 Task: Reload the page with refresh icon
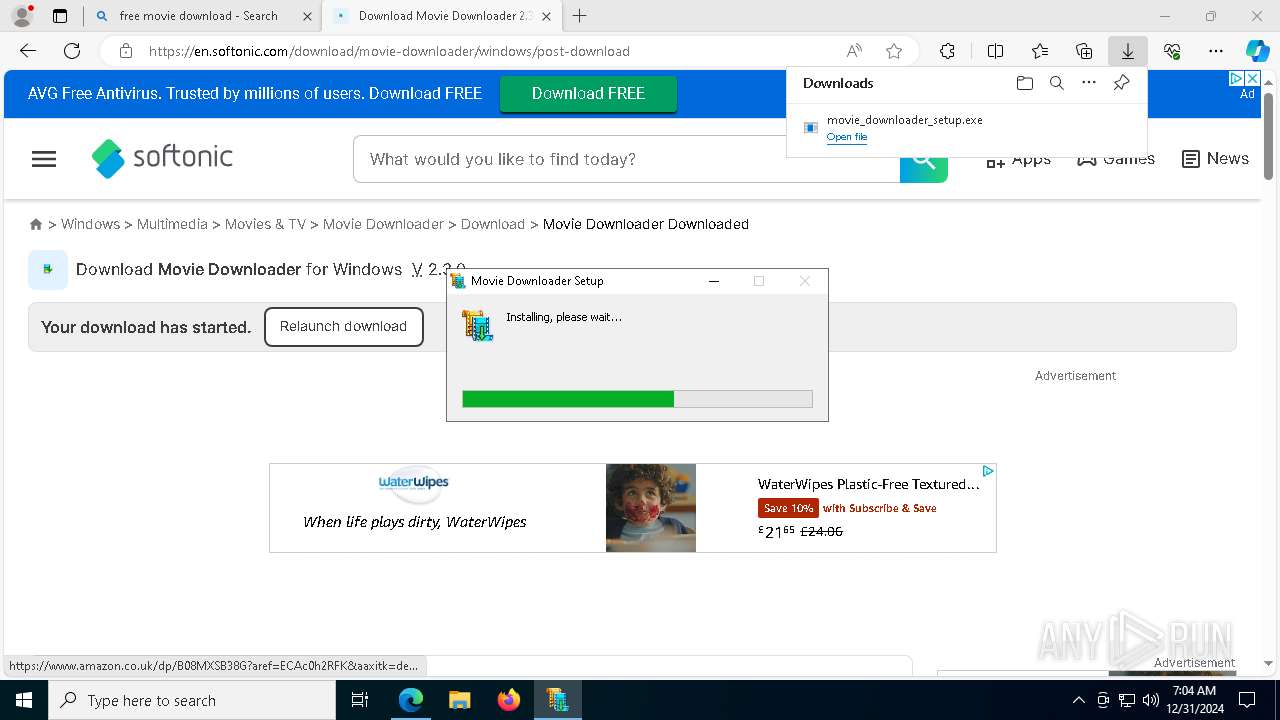tap(72, 51)
